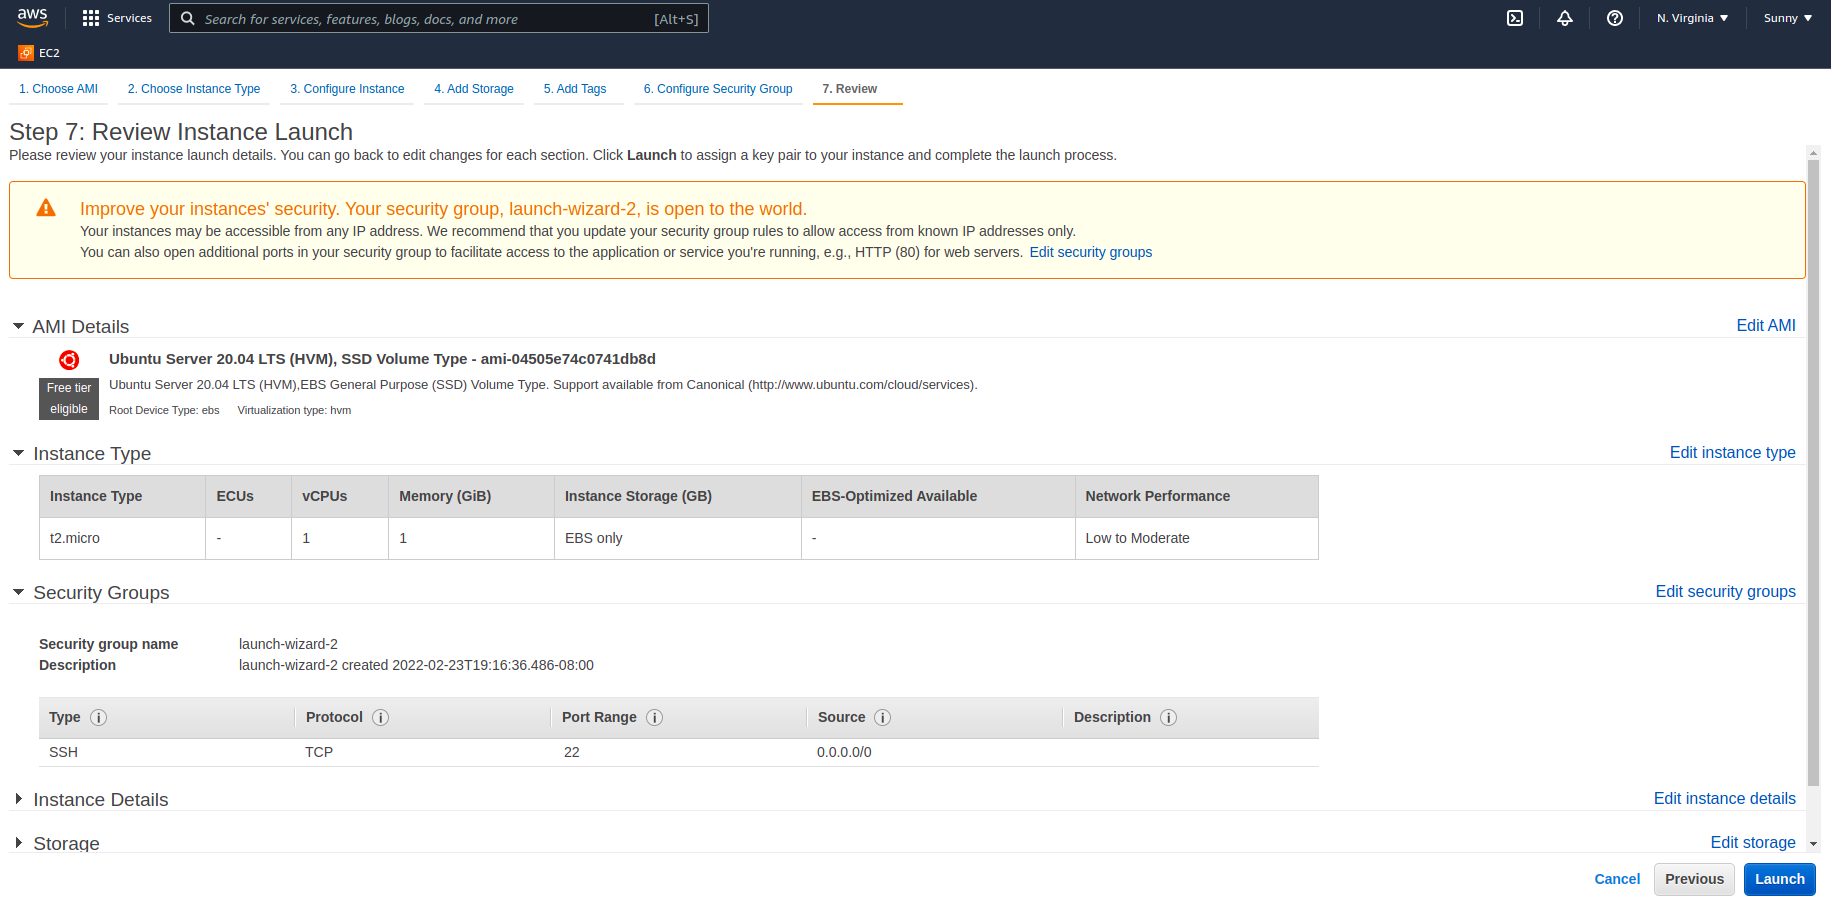
Task: Click the services search field
Action: pos(438,18)
